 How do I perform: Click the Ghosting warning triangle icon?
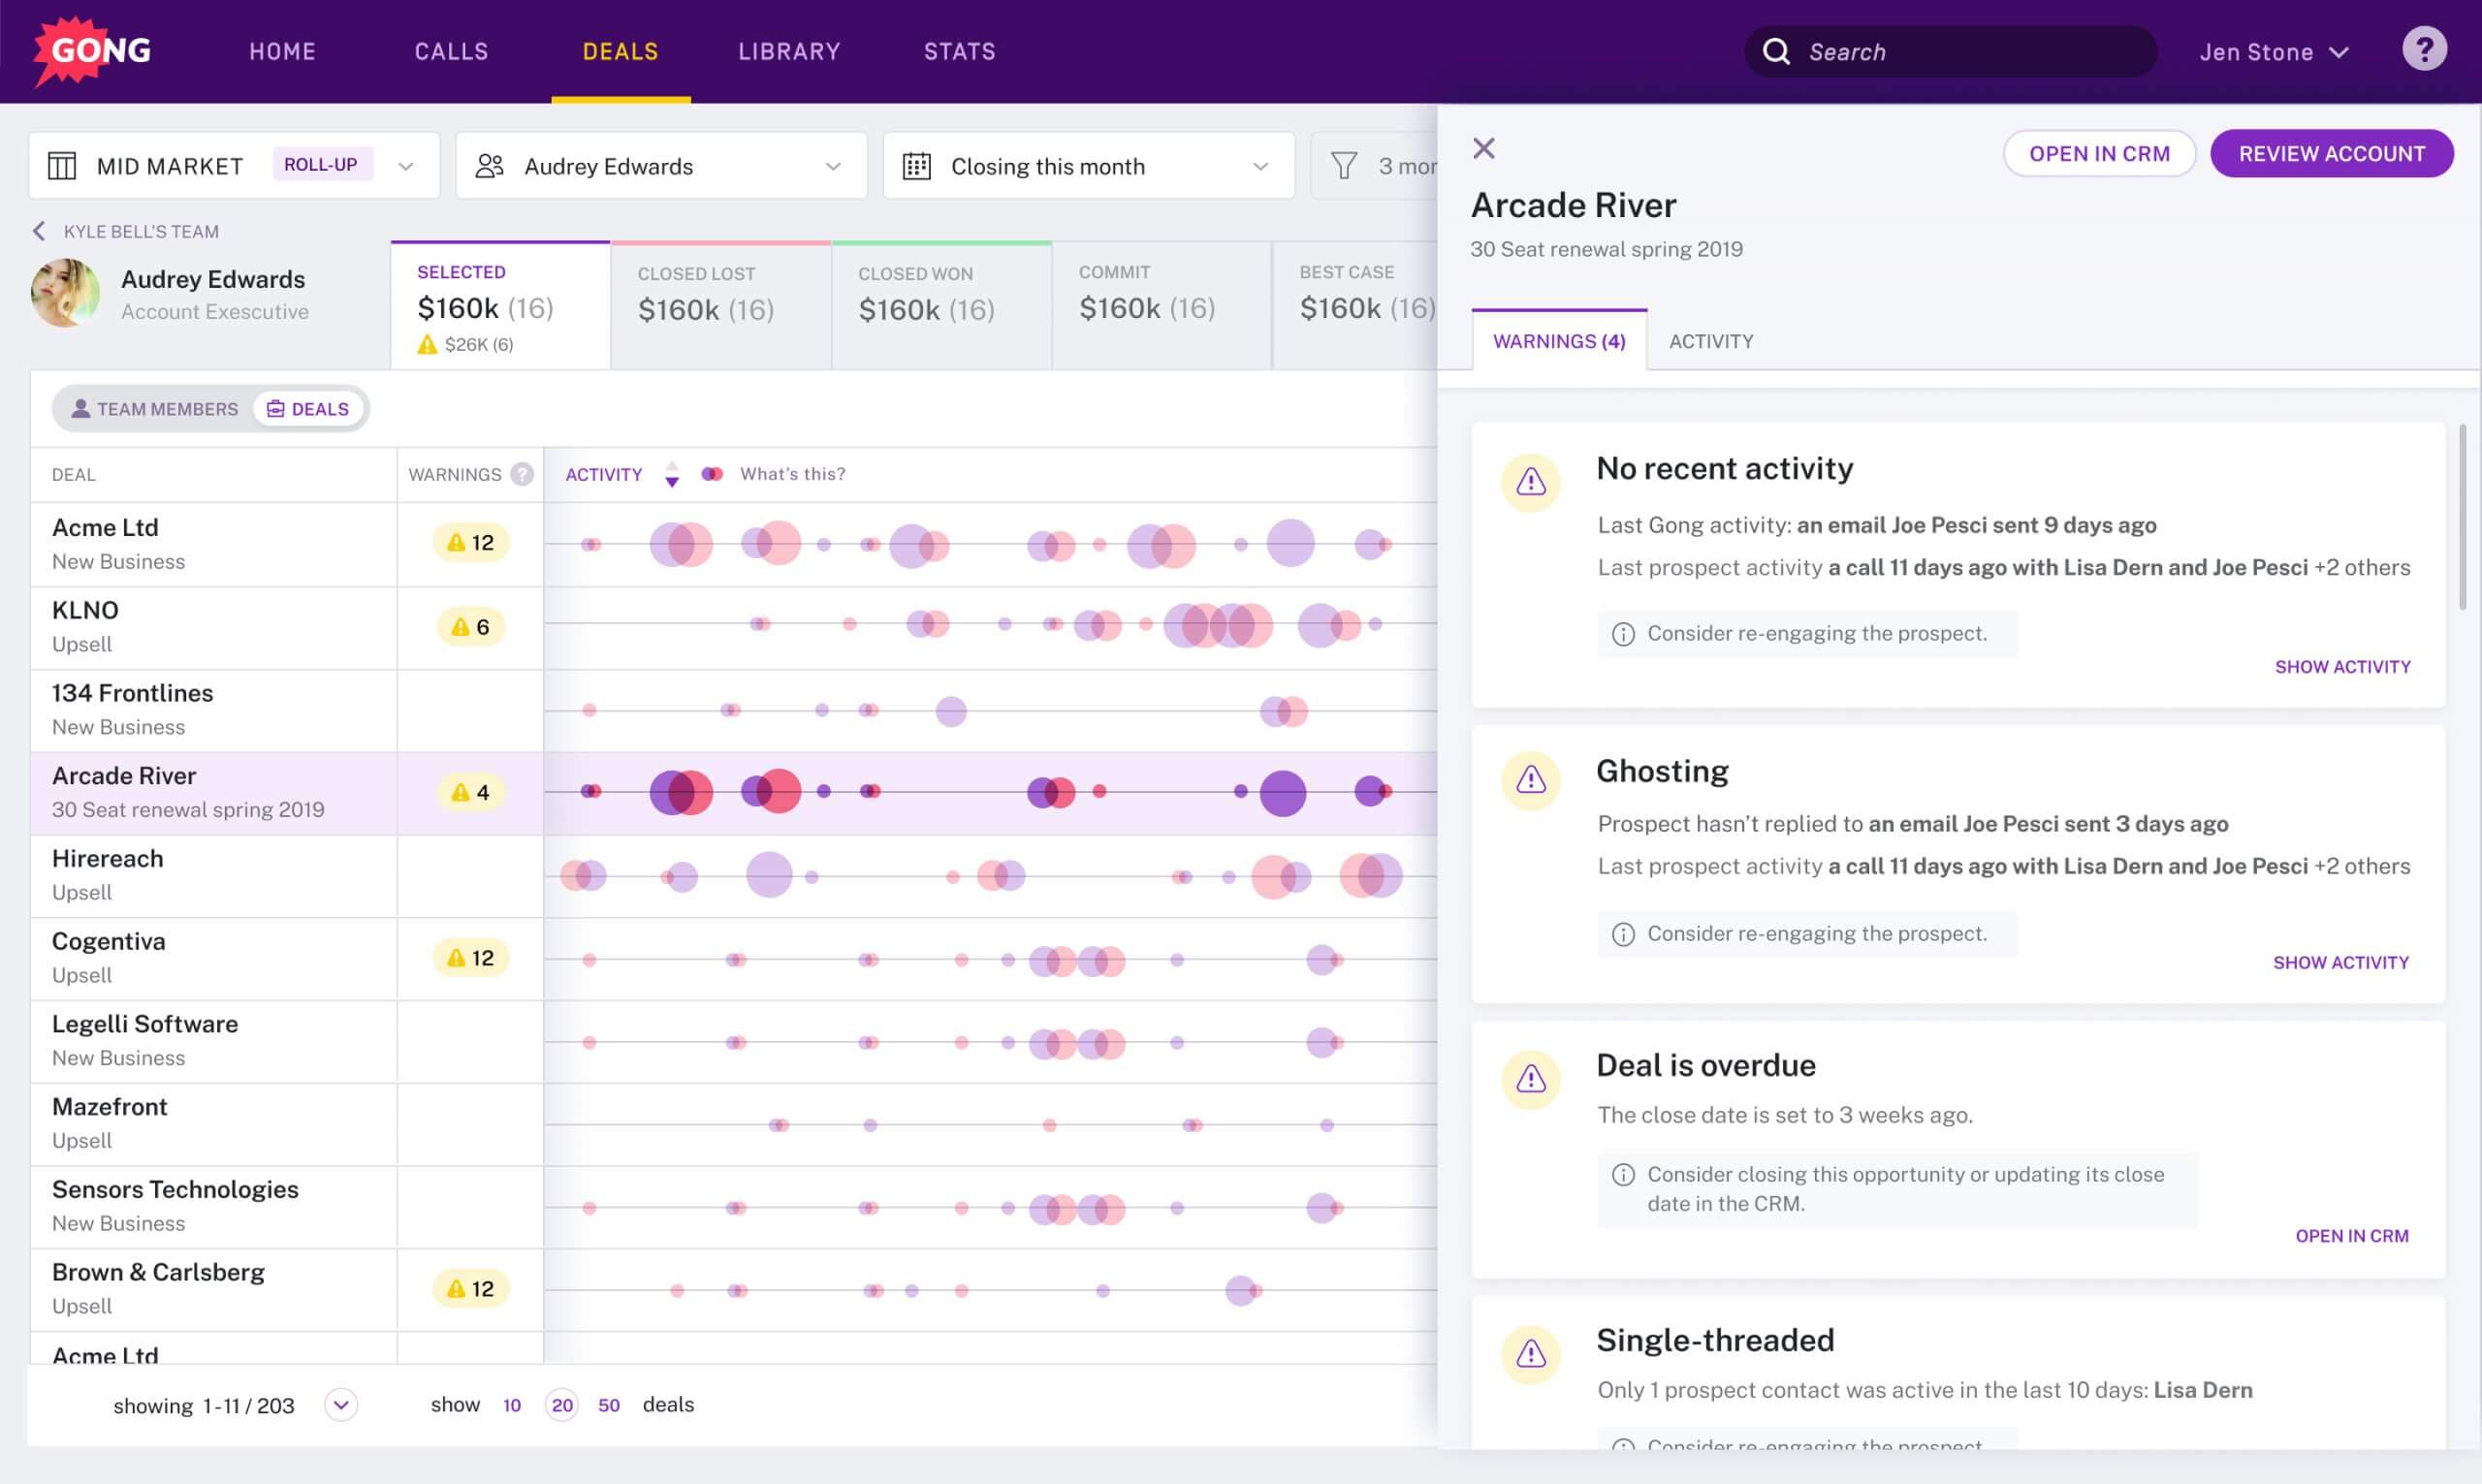[x=1530, y=780]
